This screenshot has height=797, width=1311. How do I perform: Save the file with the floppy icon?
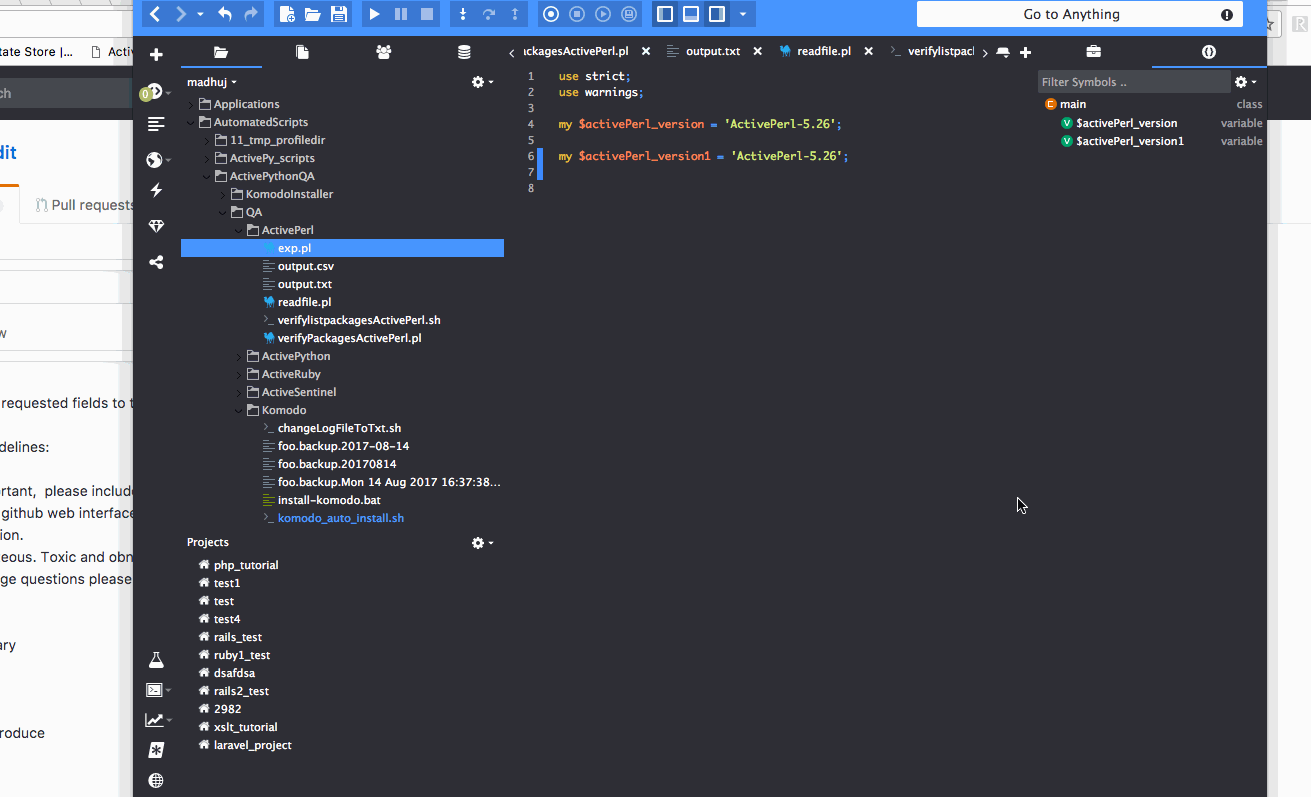pyautogui.click(x=339, y=14)
